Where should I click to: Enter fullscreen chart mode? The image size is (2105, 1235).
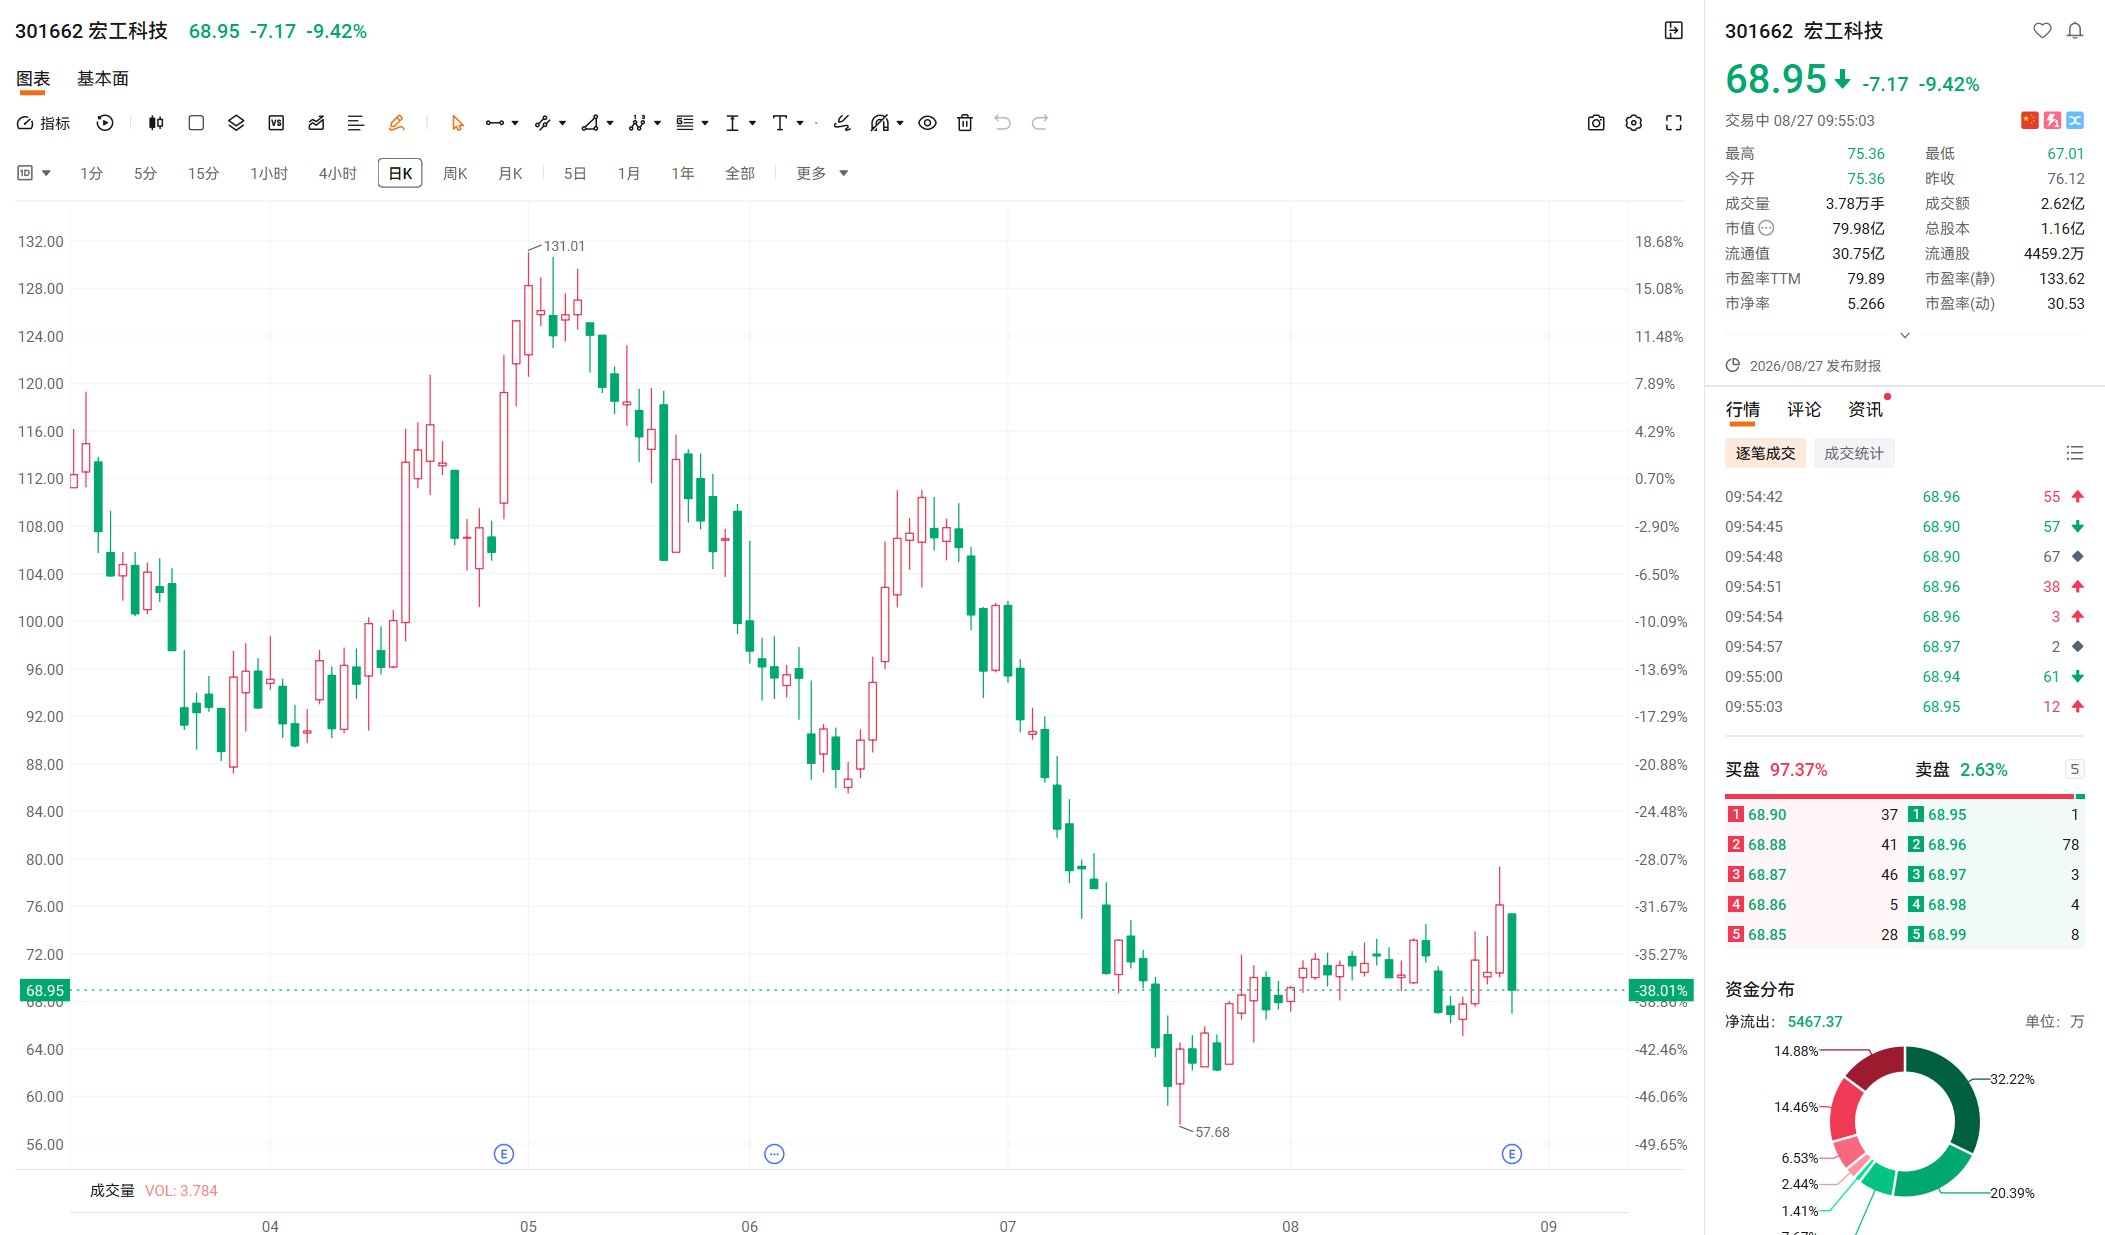tap(1674, 123)
